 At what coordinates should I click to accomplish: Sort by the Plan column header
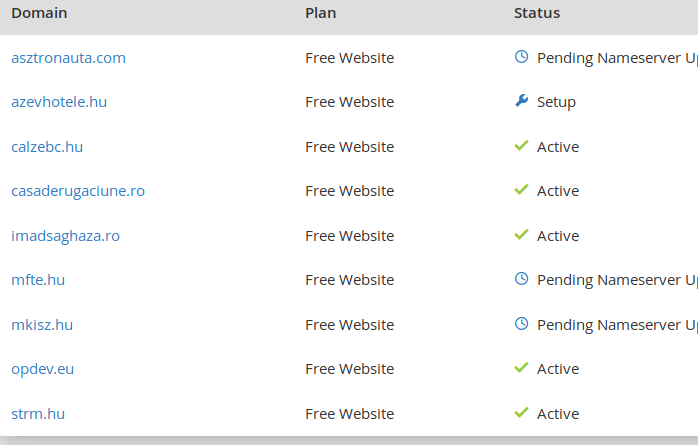(x=321, y=13)
